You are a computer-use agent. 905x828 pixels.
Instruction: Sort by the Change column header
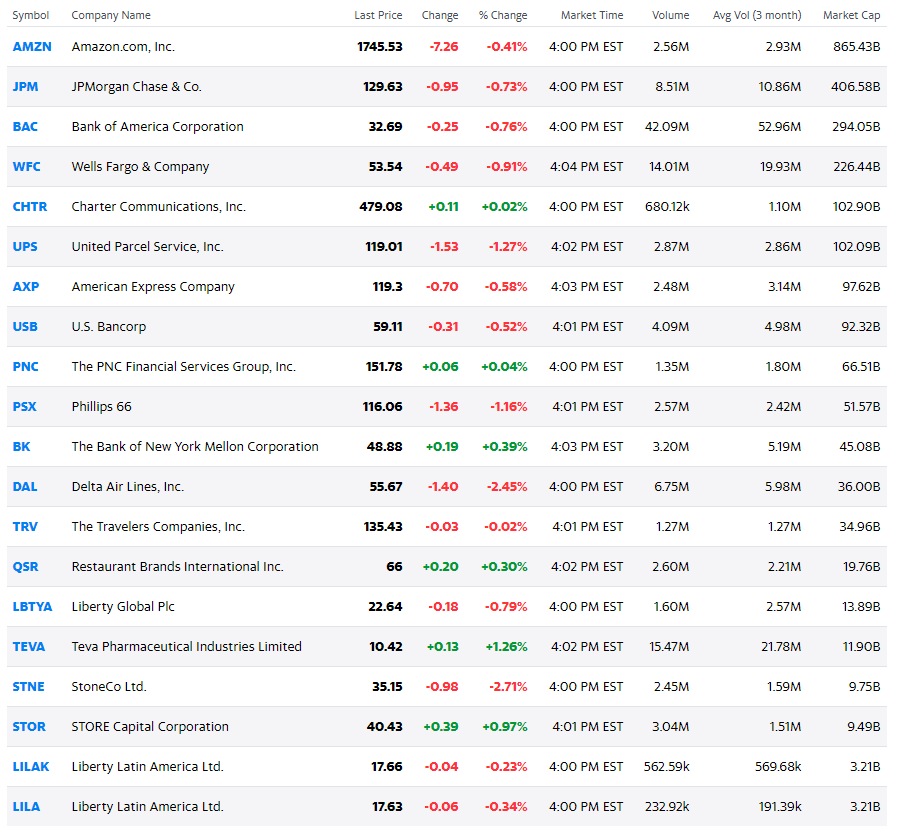(x=440, y=16)
